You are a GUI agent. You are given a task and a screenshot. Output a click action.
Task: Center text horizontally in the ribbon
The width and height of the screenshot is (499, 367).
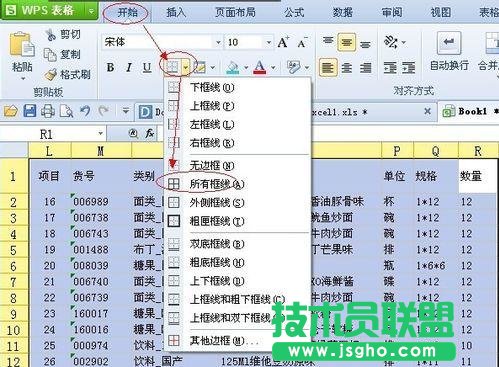click(x=347, y=68)
